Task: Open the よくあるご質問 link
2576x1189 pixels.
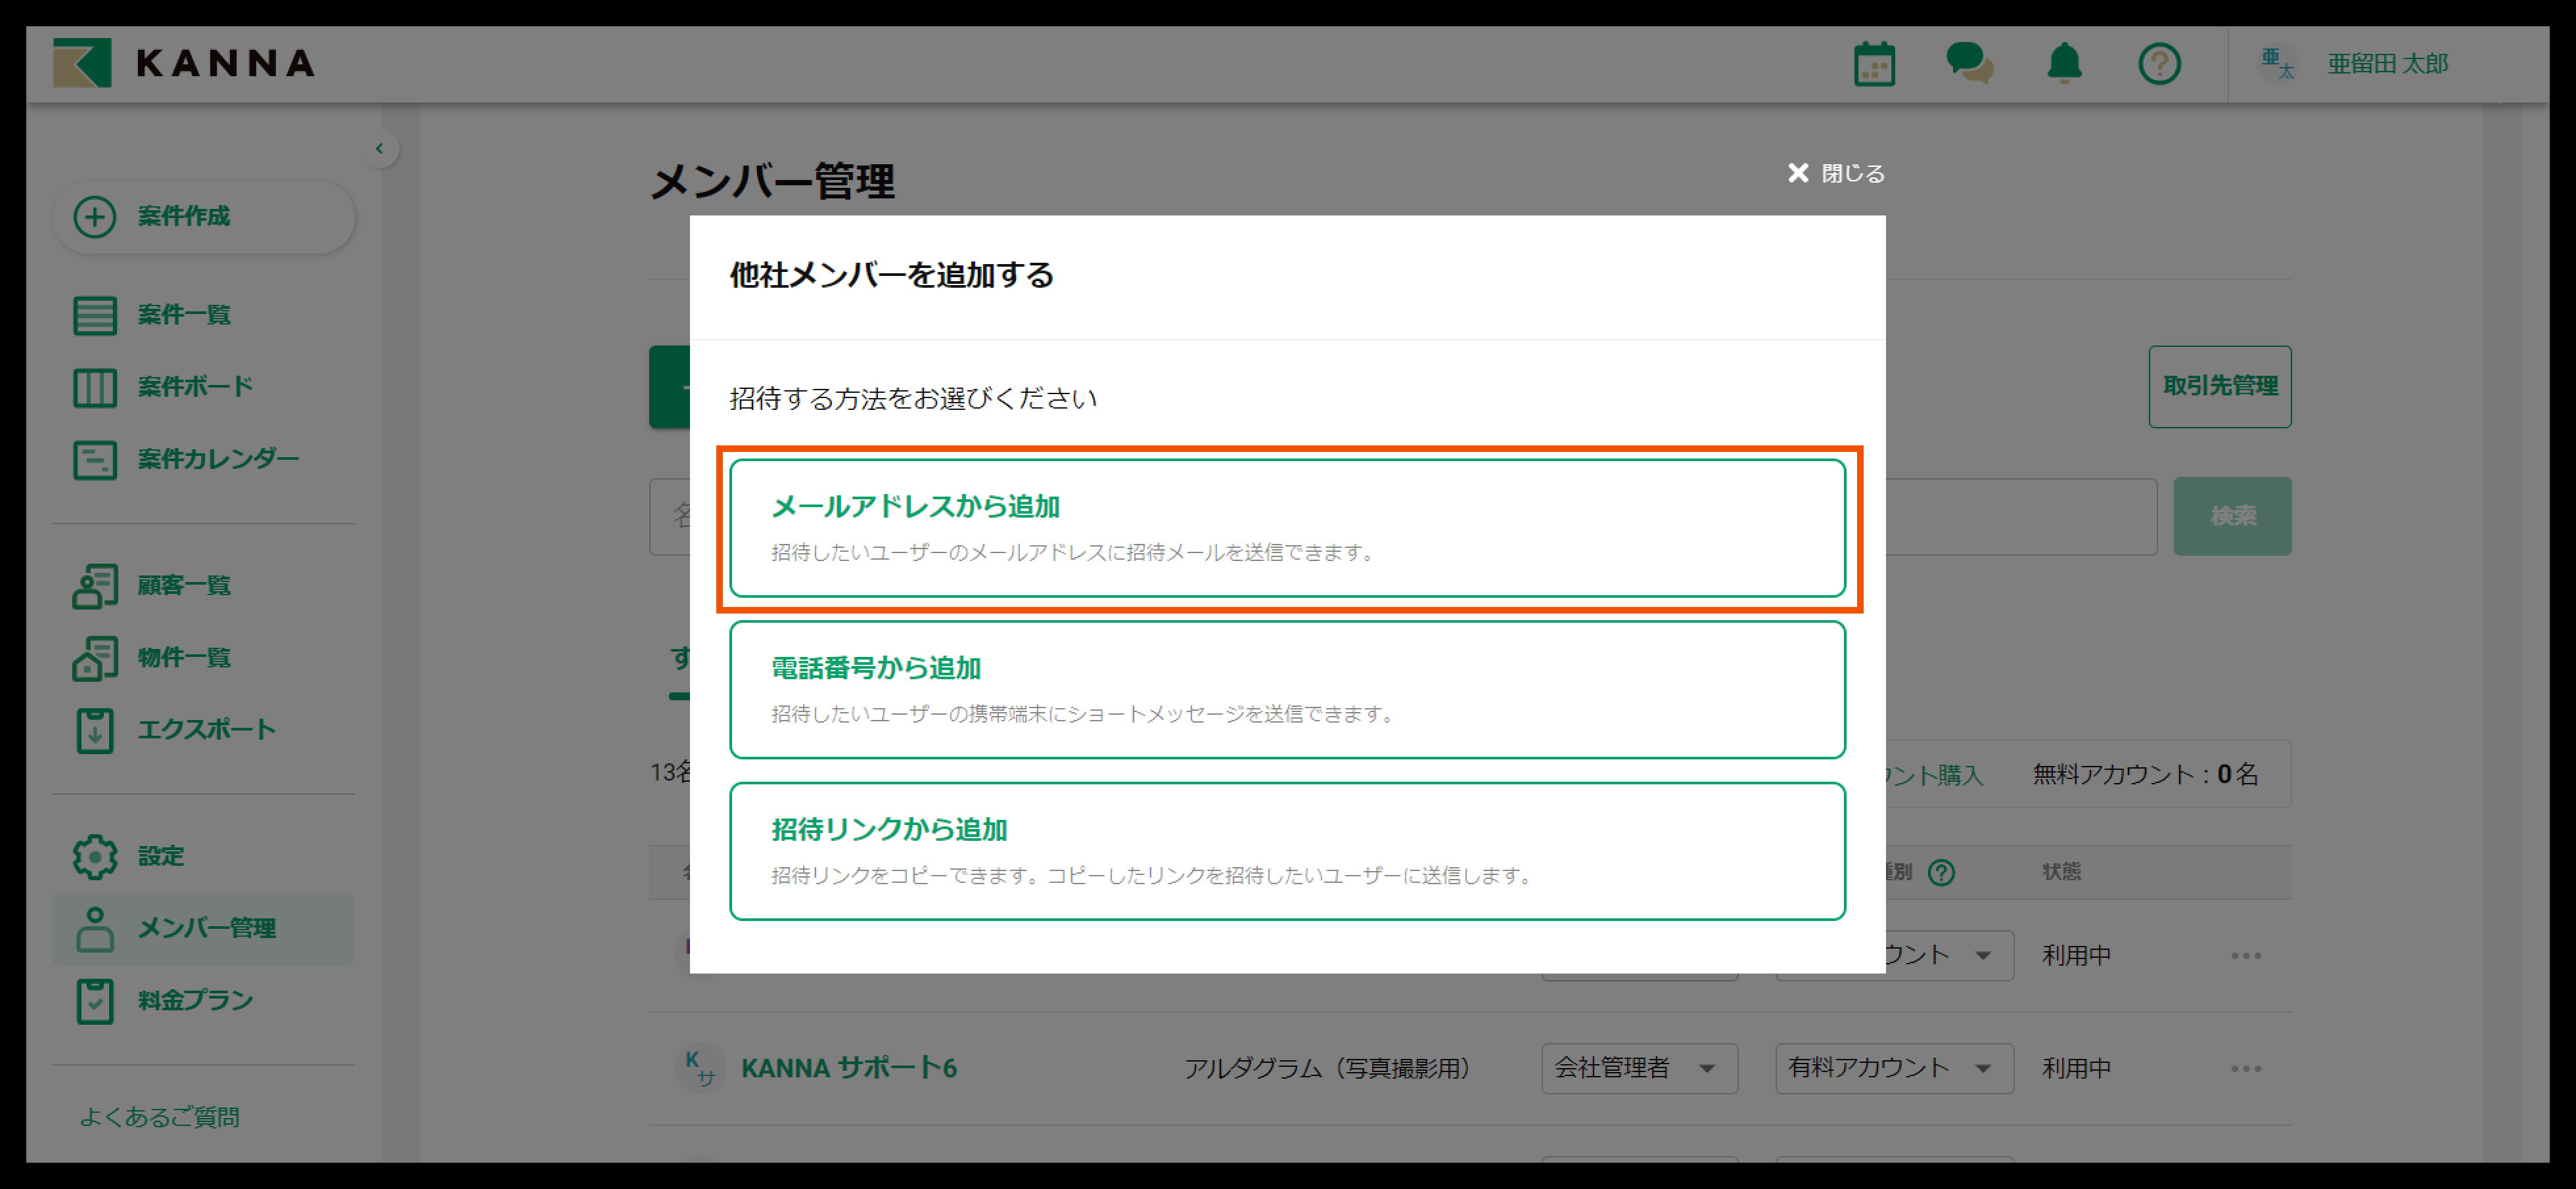Action: pyautogui.click(x=160, y=1117)
